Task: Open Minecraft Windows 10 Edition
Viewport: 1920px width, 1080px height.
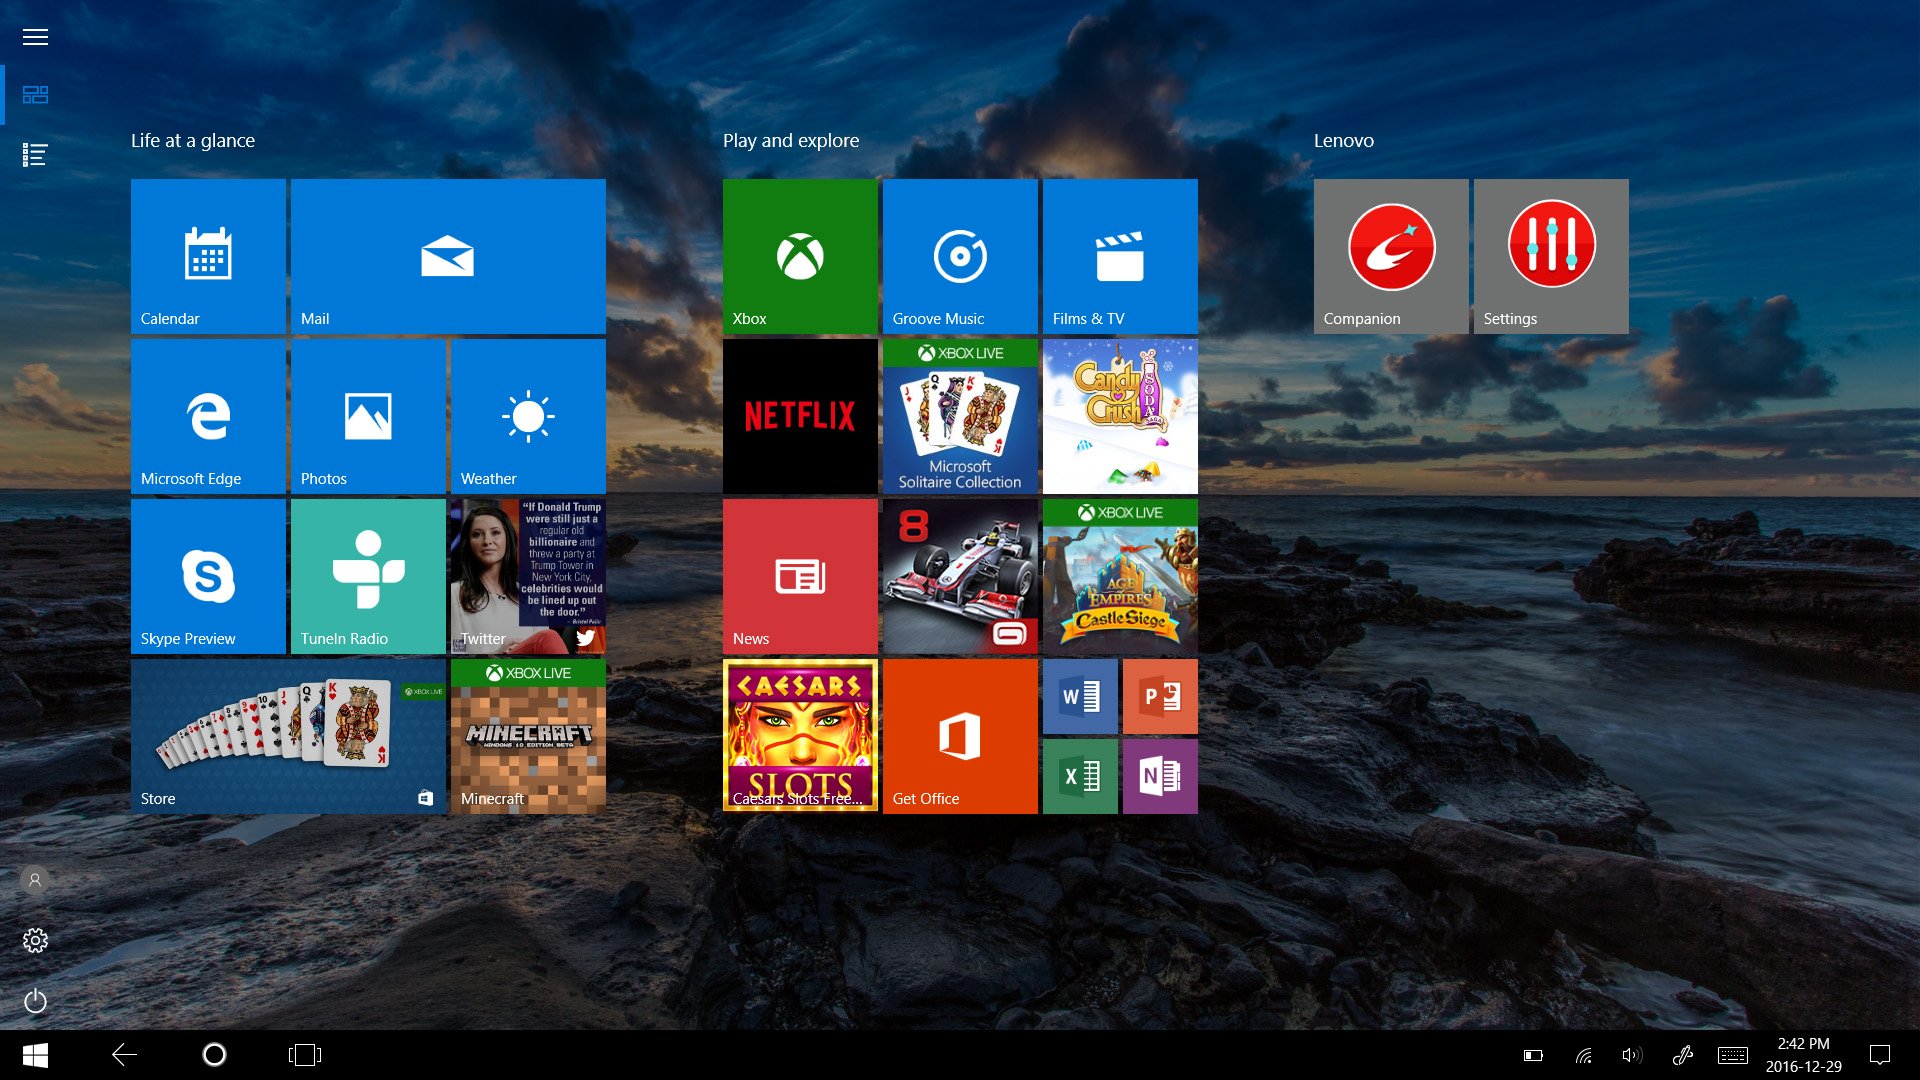Action: [527, 736]
